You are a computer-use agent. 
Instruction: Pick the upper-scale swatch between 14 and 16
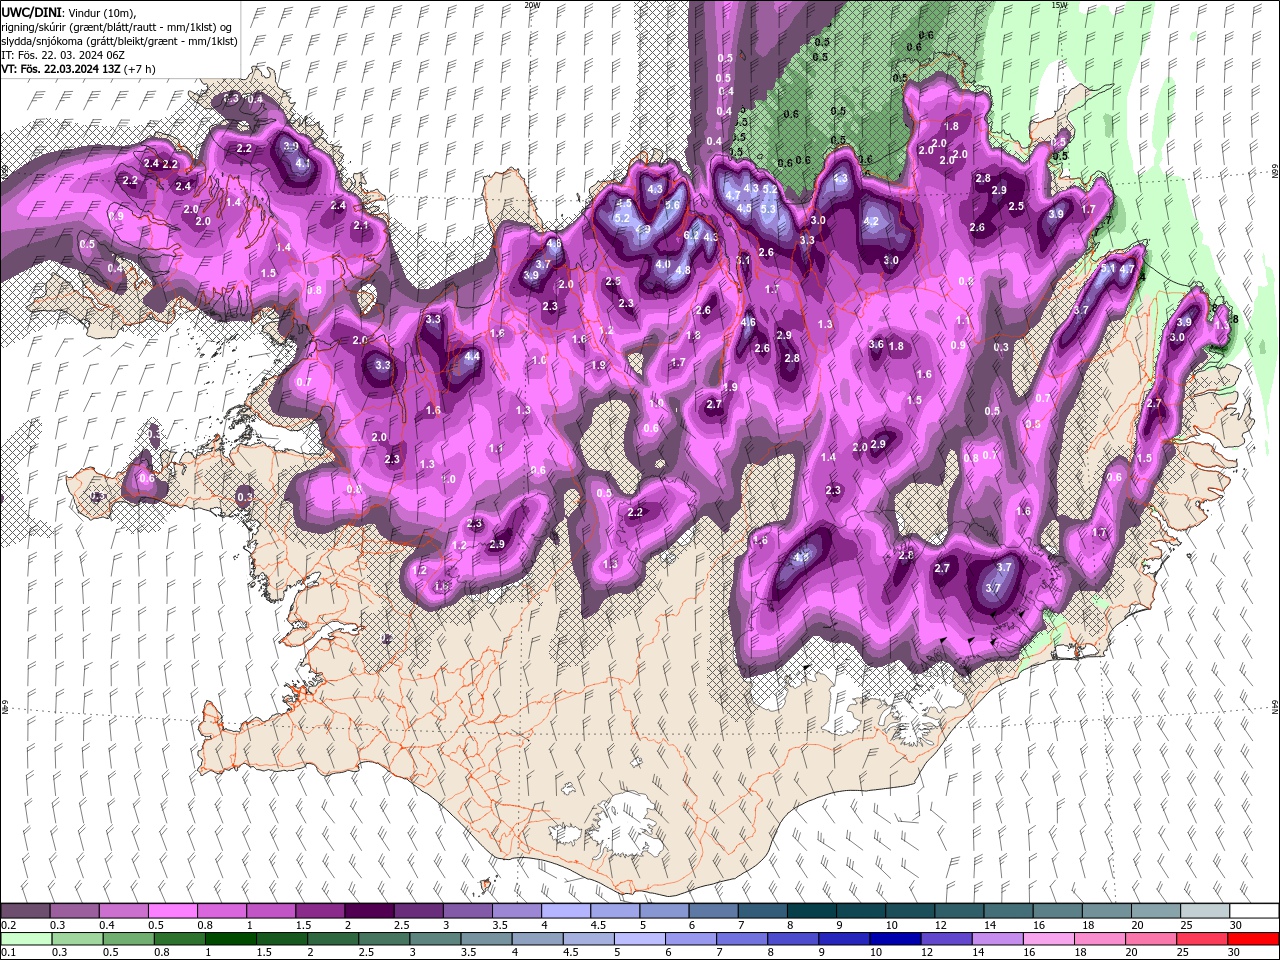tap(1008, 911)
